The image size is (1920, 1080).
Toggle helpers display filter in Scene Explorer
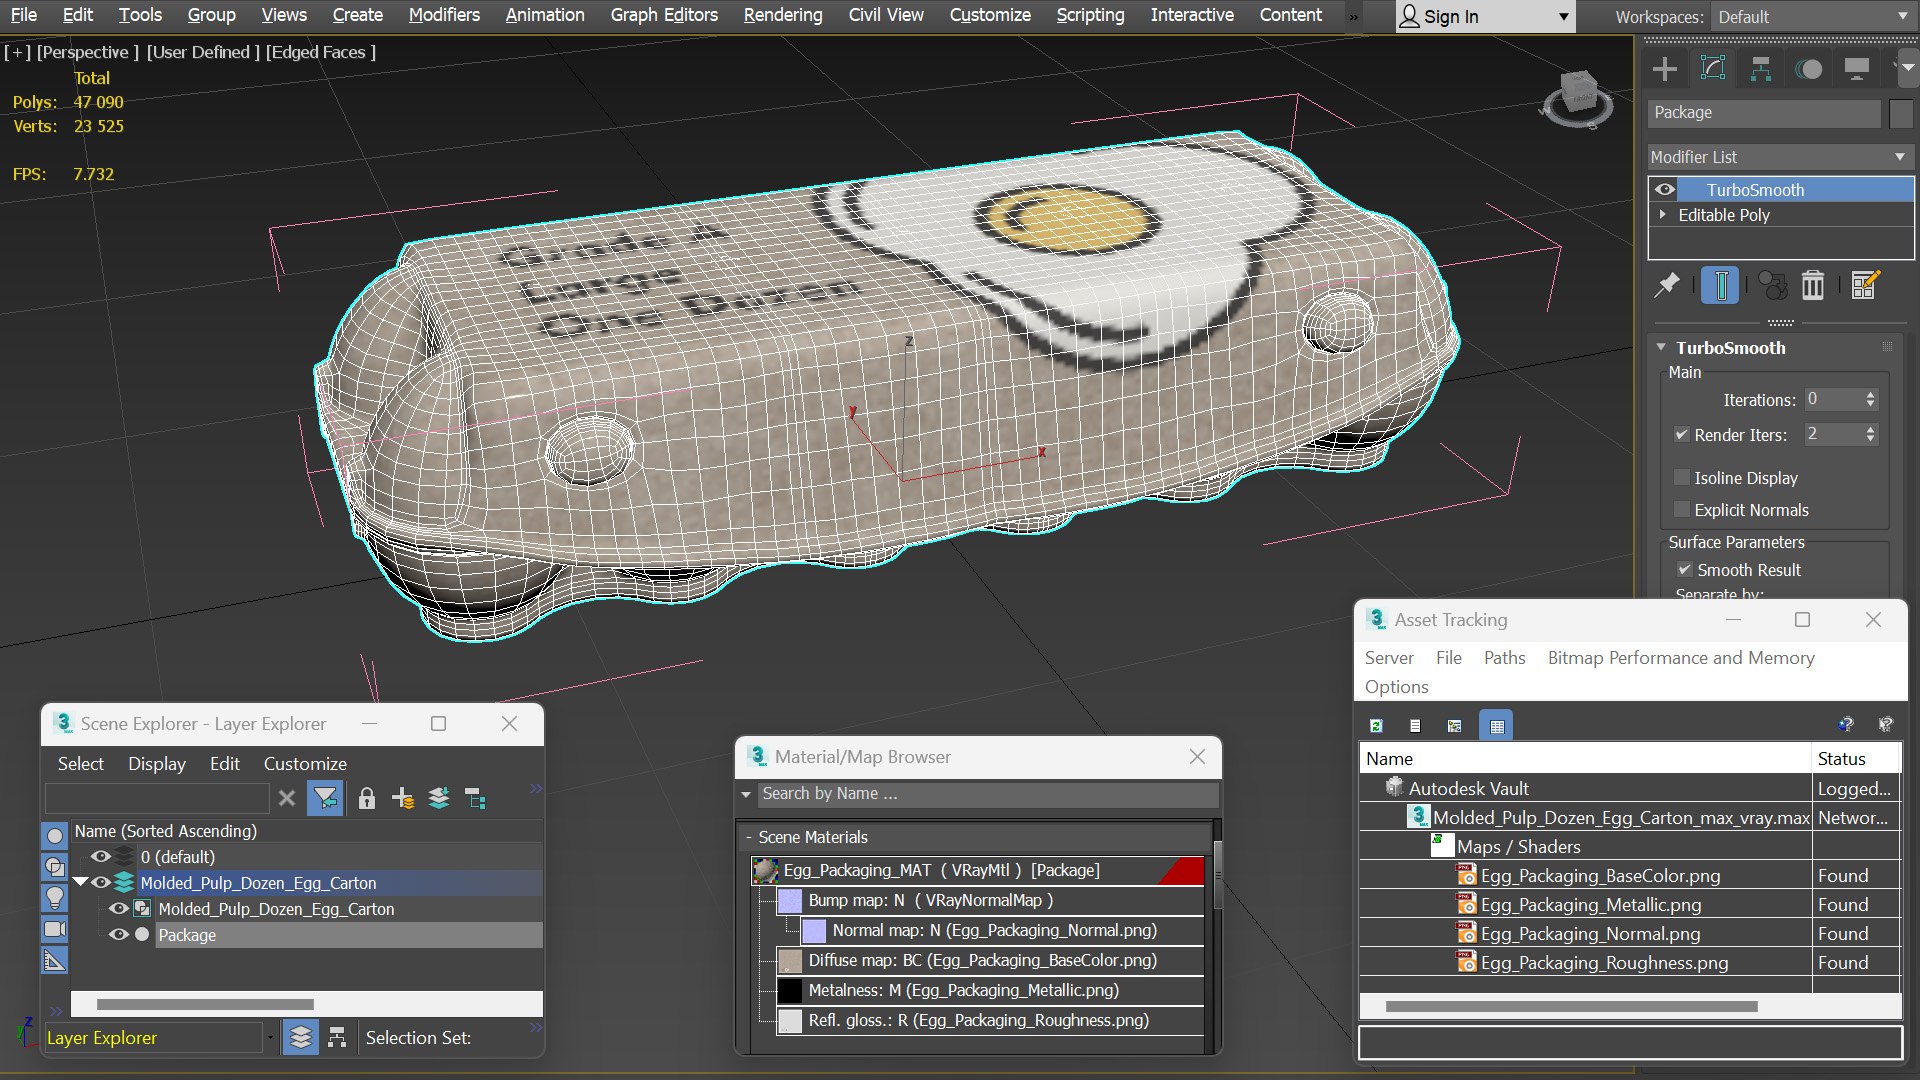pos(55,961)
